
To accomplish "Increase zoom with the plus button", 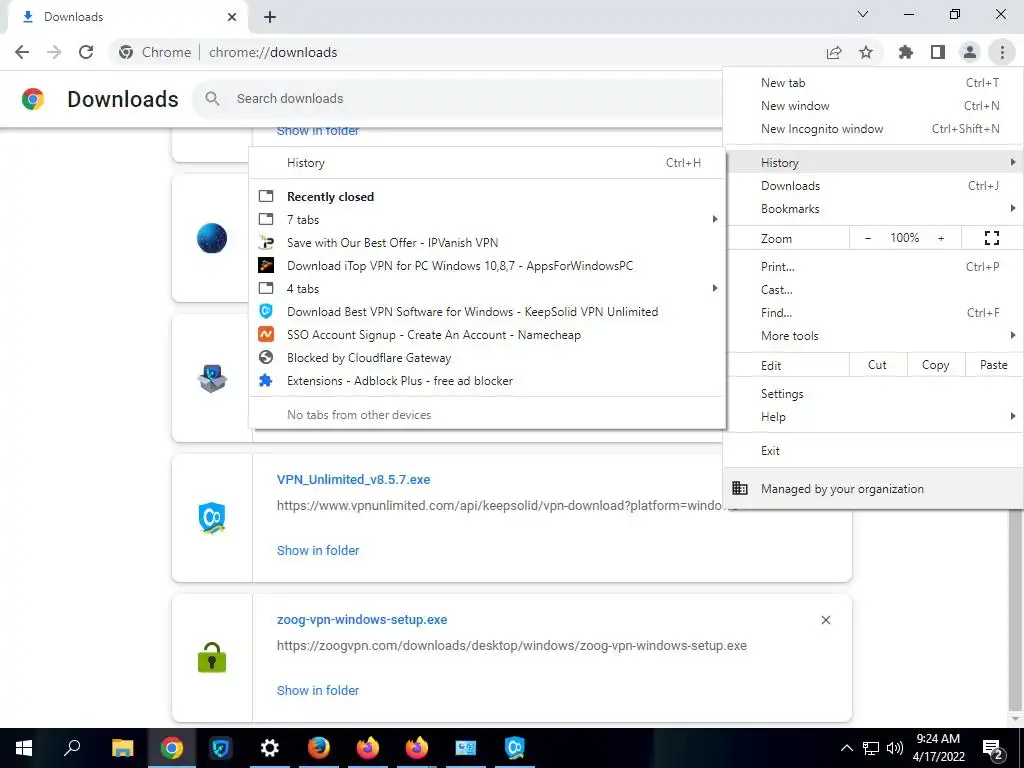I will point(941,238).
